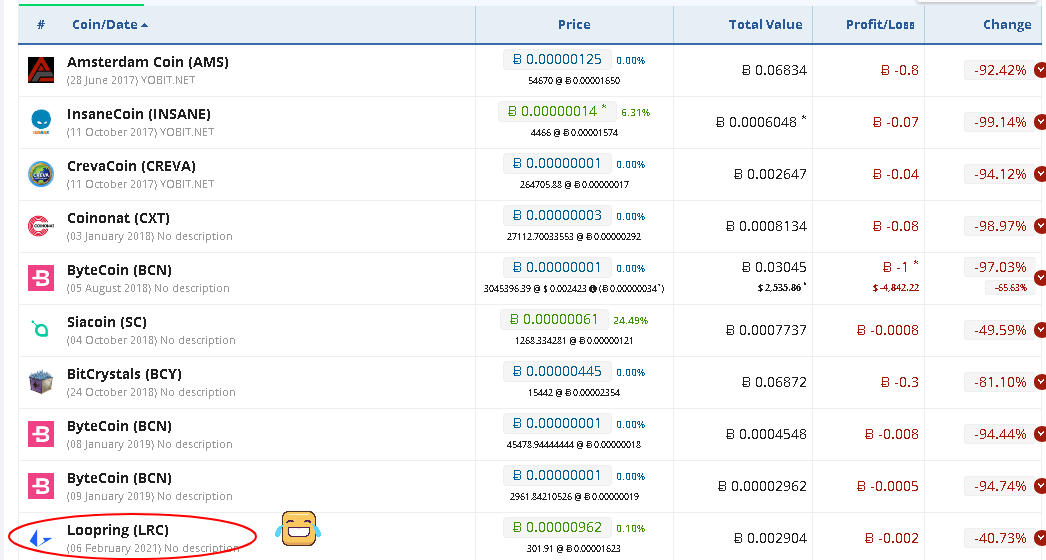Click the -49.59% change badge
Image resolution: width=1046 pixels, height=560 pixels.
pos(999,330)
